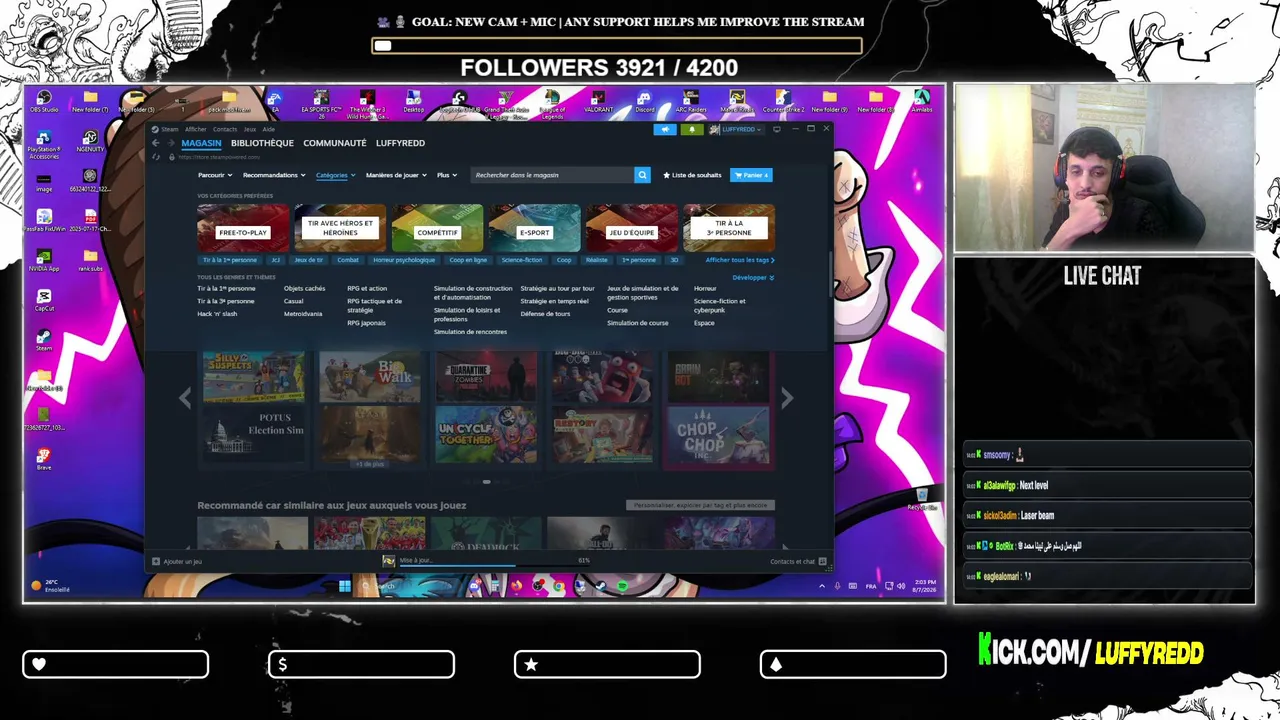Expand the Parcourir store menu
This screenshot has width=1280, height=720.
click(x=215, y=175)
